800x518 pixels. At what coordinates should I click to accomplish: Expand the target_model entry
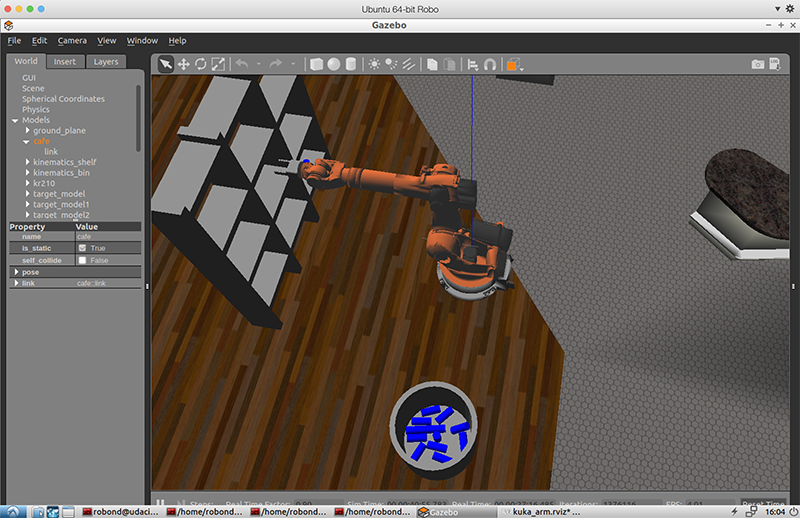(x=28, y=194)
